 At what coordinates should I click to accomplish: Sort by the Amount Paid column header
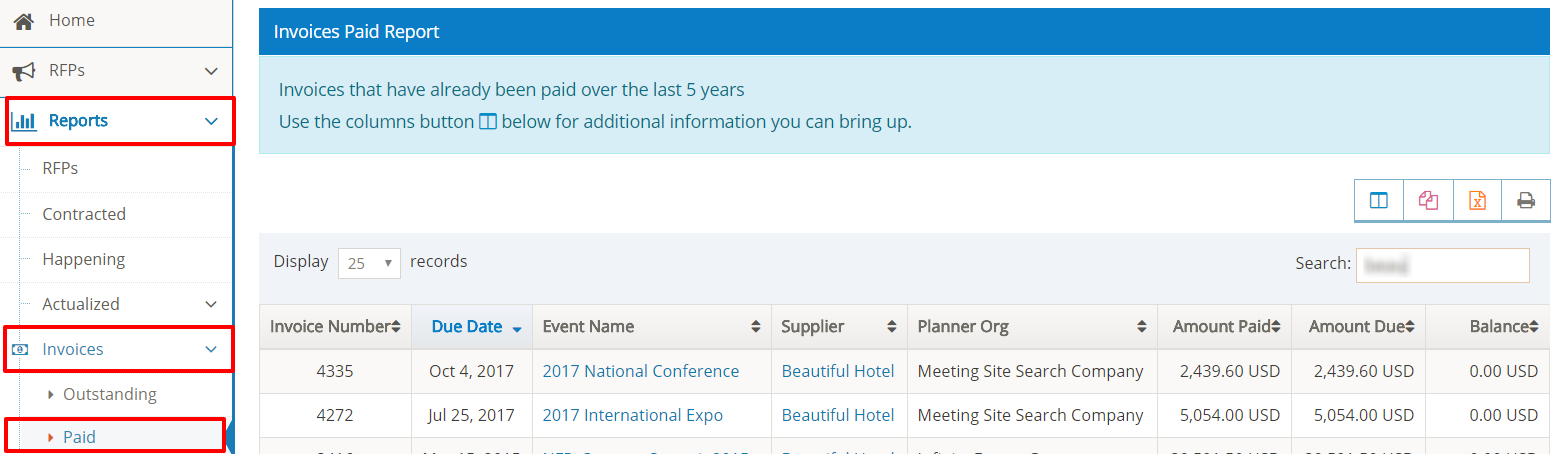click(x=1224, y=327)
